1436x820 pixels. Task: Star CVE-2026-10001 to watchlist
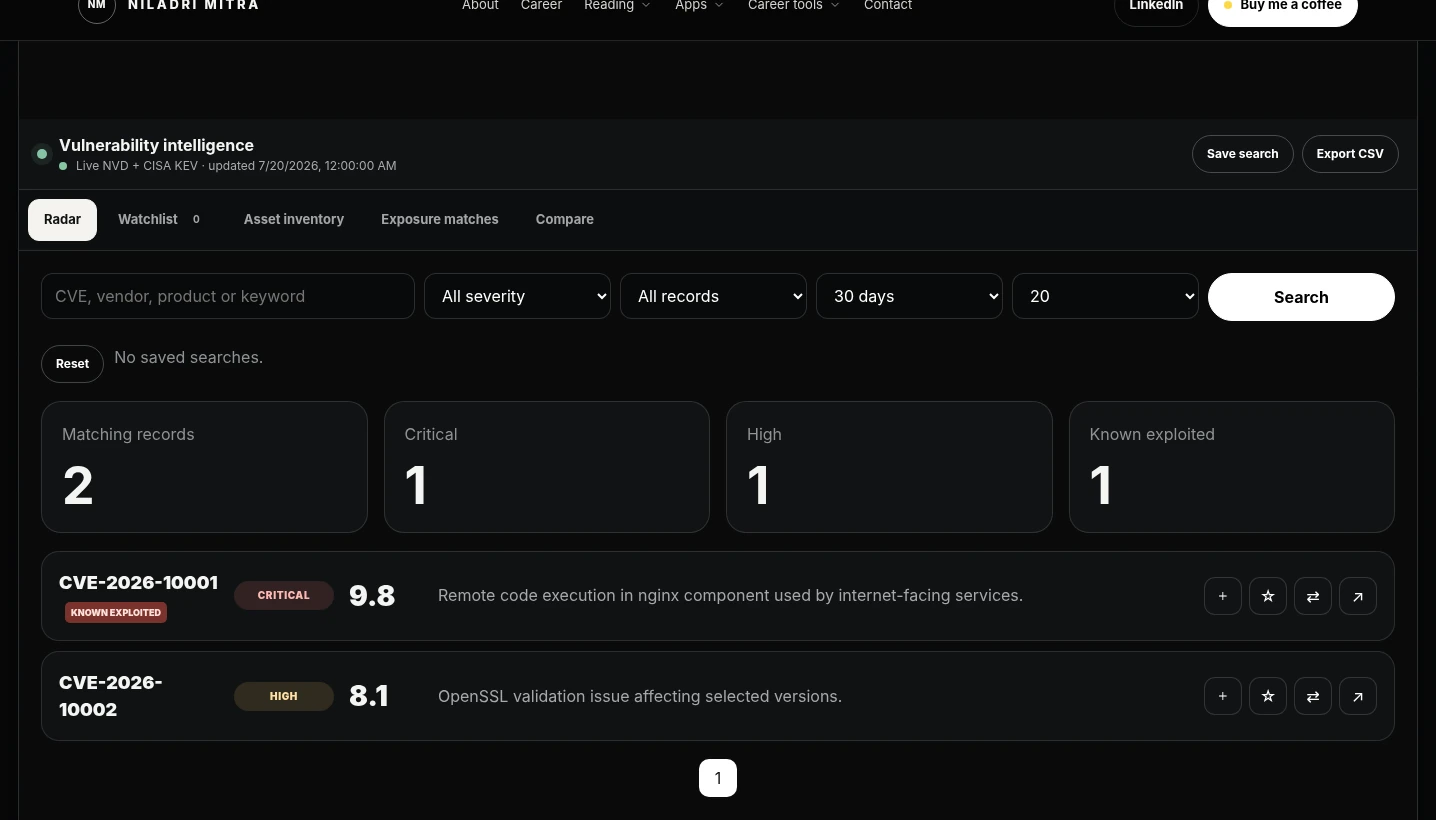(x=1267, y=596)
